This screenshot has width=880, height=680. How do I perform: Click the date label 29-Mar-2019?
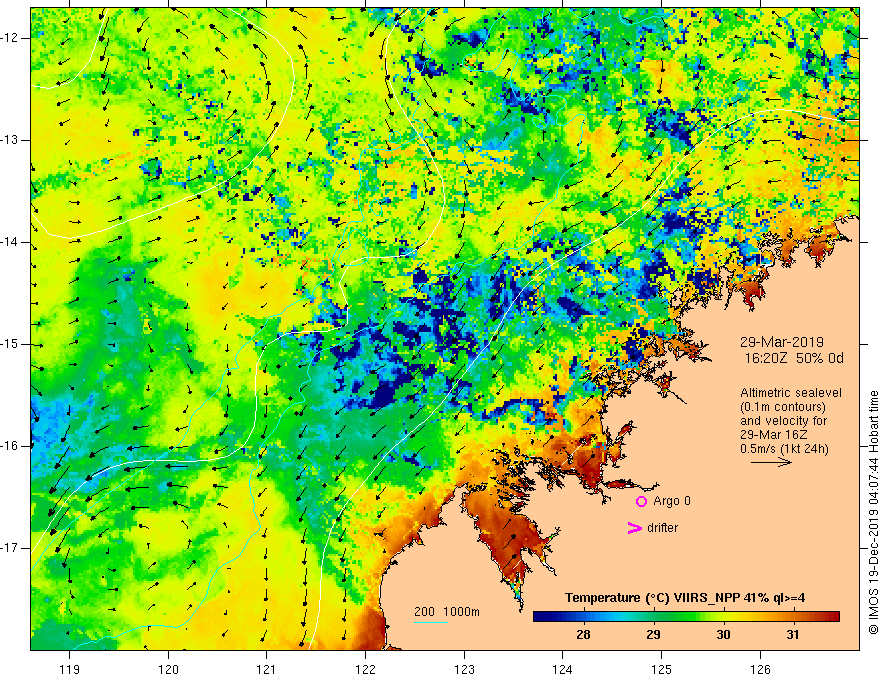(782, 342)
